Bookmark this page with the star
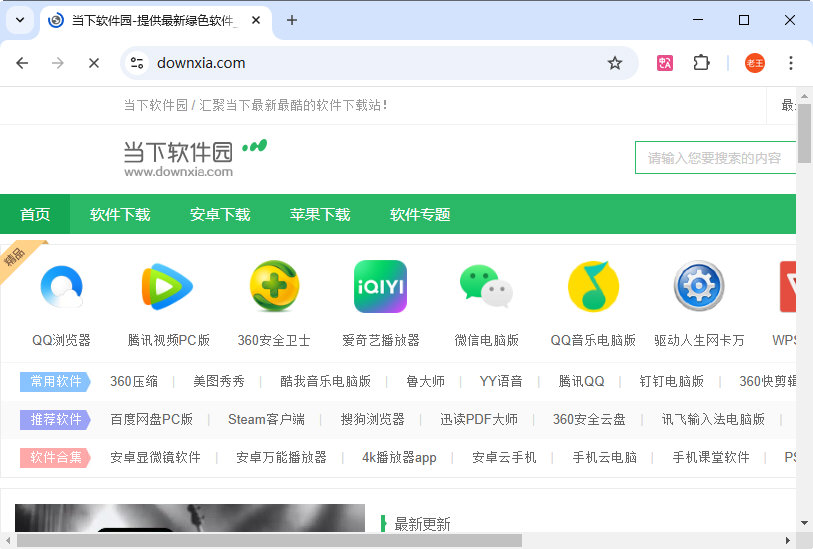This screenshot has width=813, height=549. (615, 63)
